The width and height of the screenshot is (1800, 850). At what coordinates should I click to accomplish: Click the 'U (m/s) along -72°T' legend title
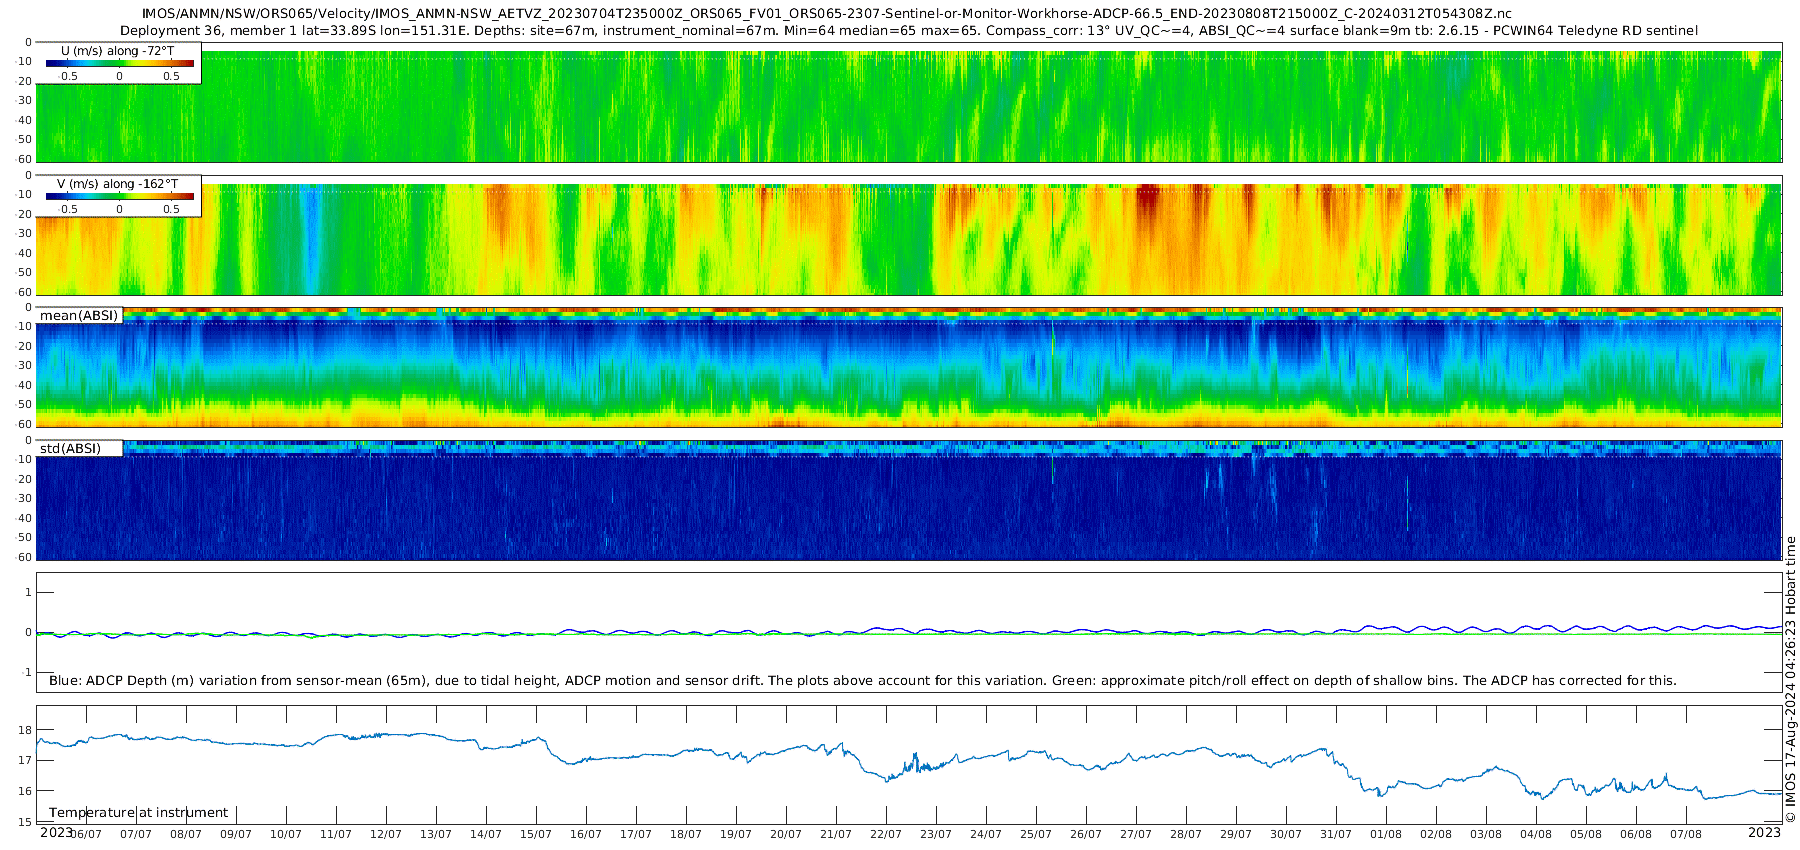(118, 50)
